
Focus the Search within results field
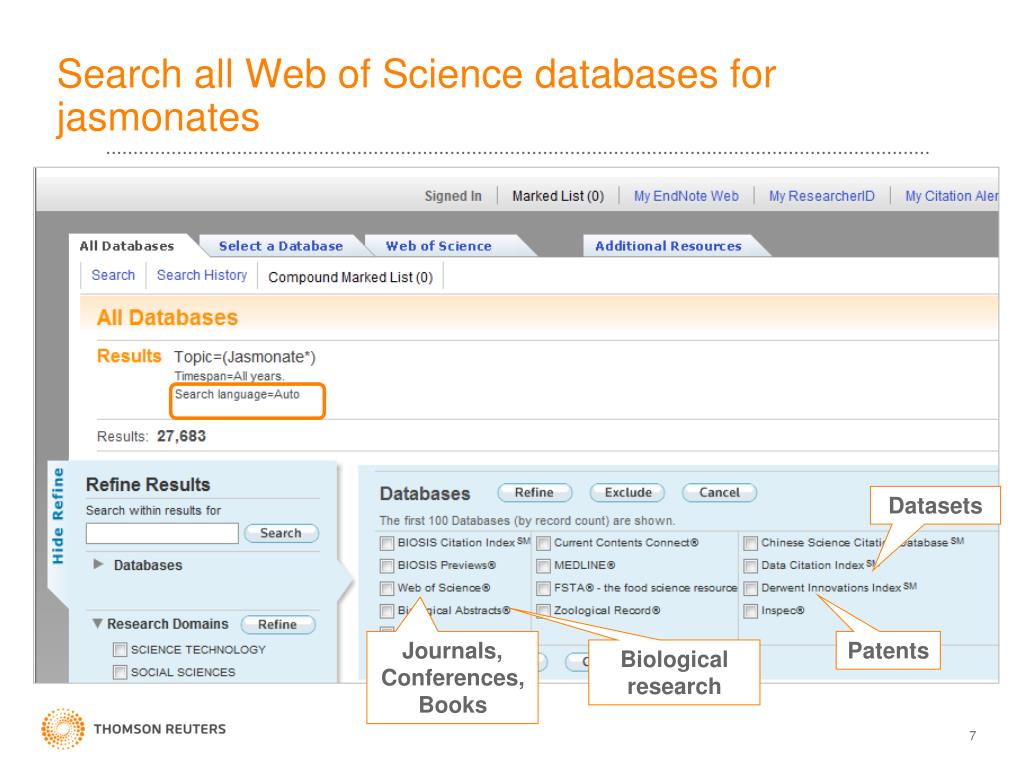[162, 533]
